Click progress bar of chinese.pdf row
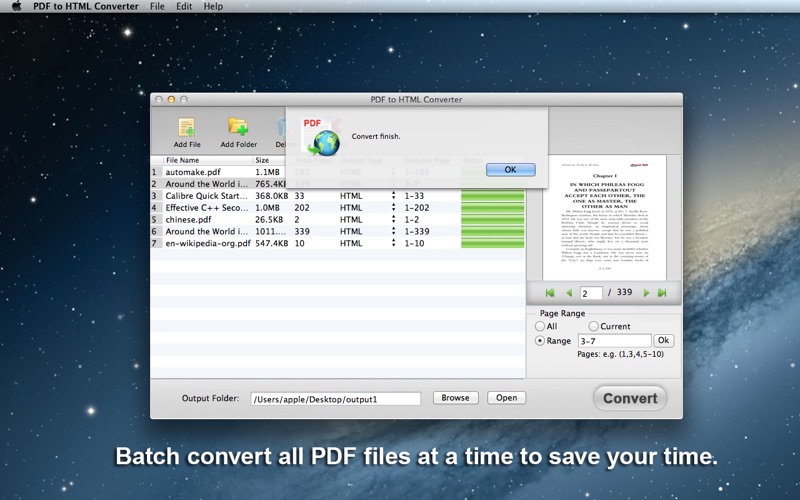 pos(492,219)
